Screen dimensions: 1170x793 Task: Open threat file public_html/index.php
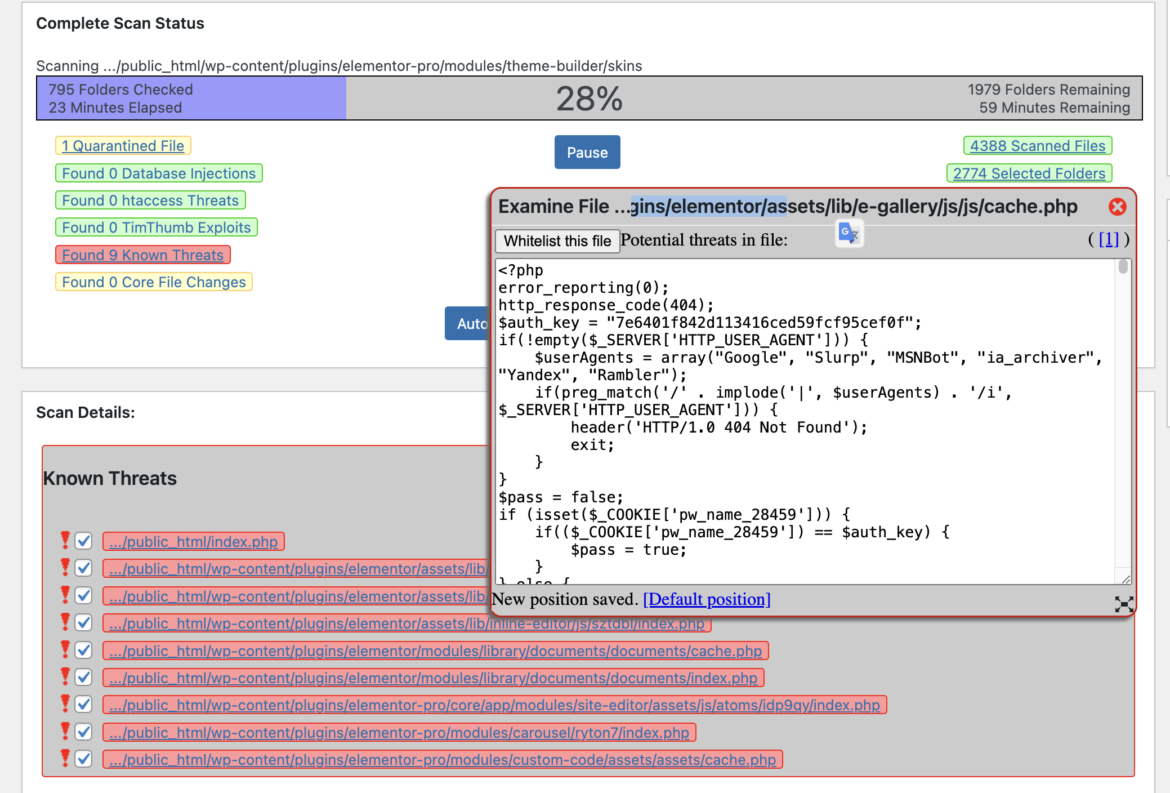pyautogui.click(x=193, y=542)
